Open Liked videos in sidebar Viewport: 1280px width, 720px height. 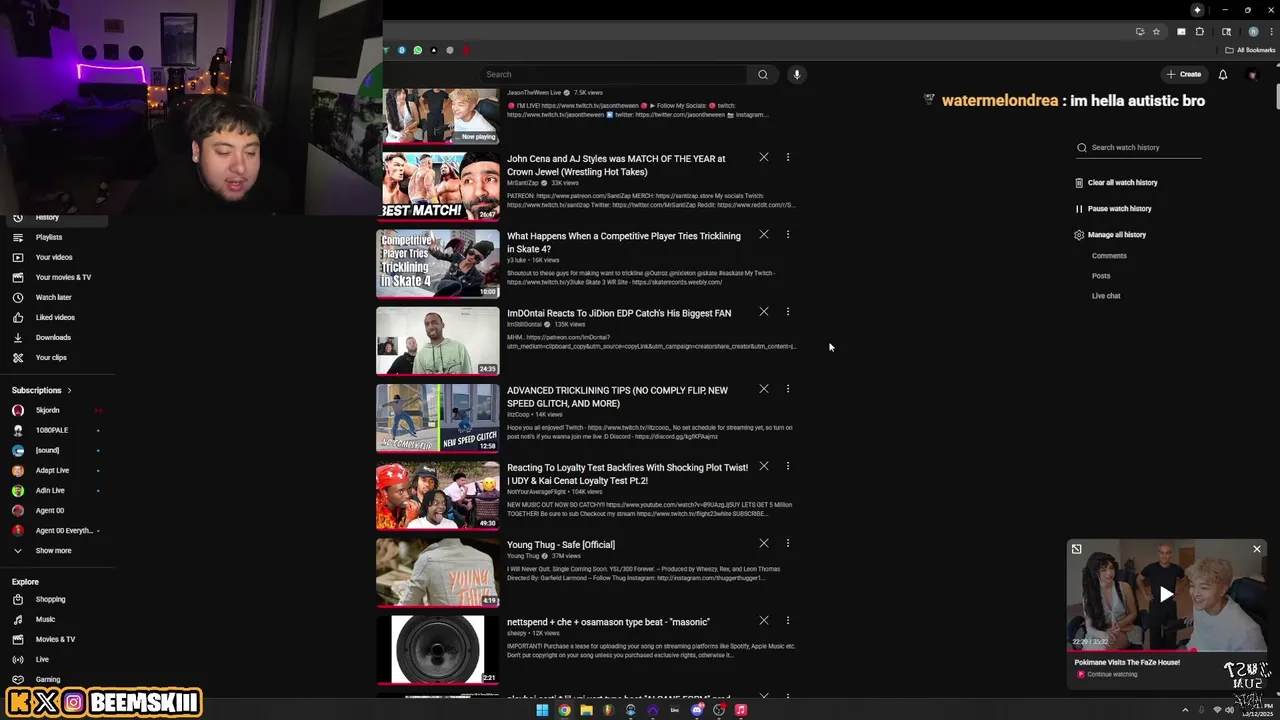pyautogui.click(x=55, y=317)
